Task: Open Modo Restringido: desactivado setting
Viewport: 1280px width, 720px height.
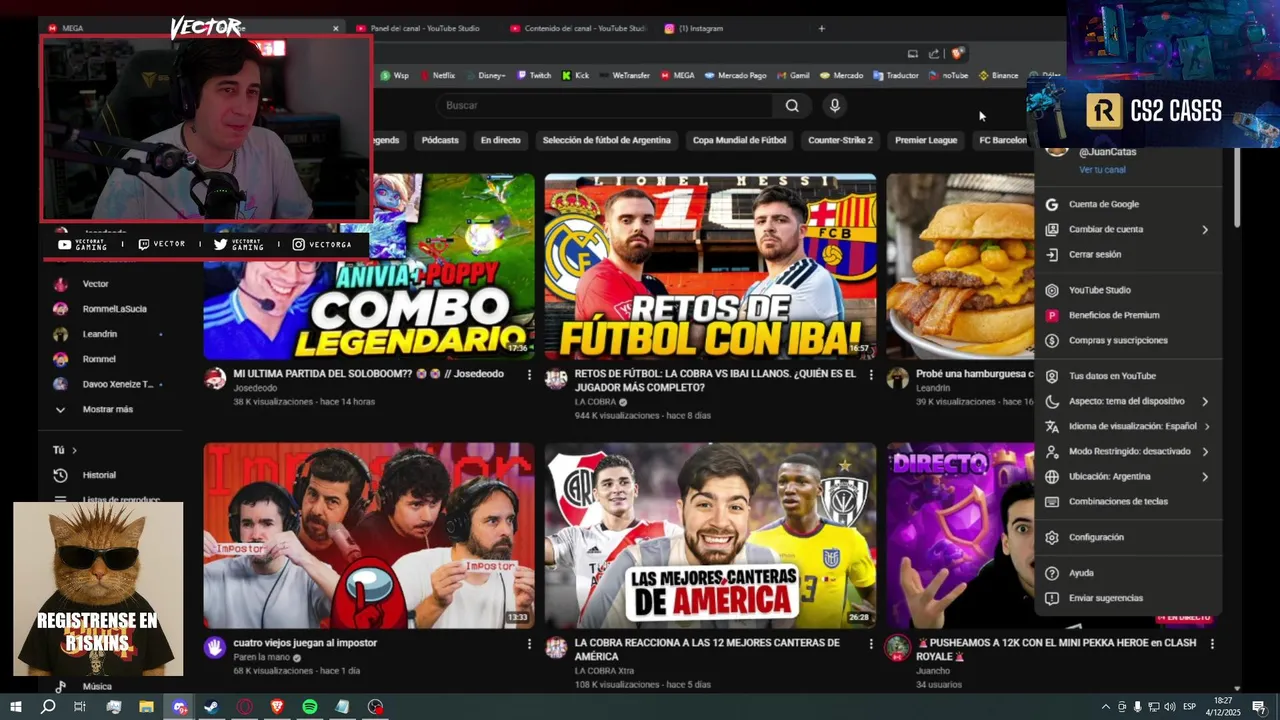Action: click(1128, 451)
